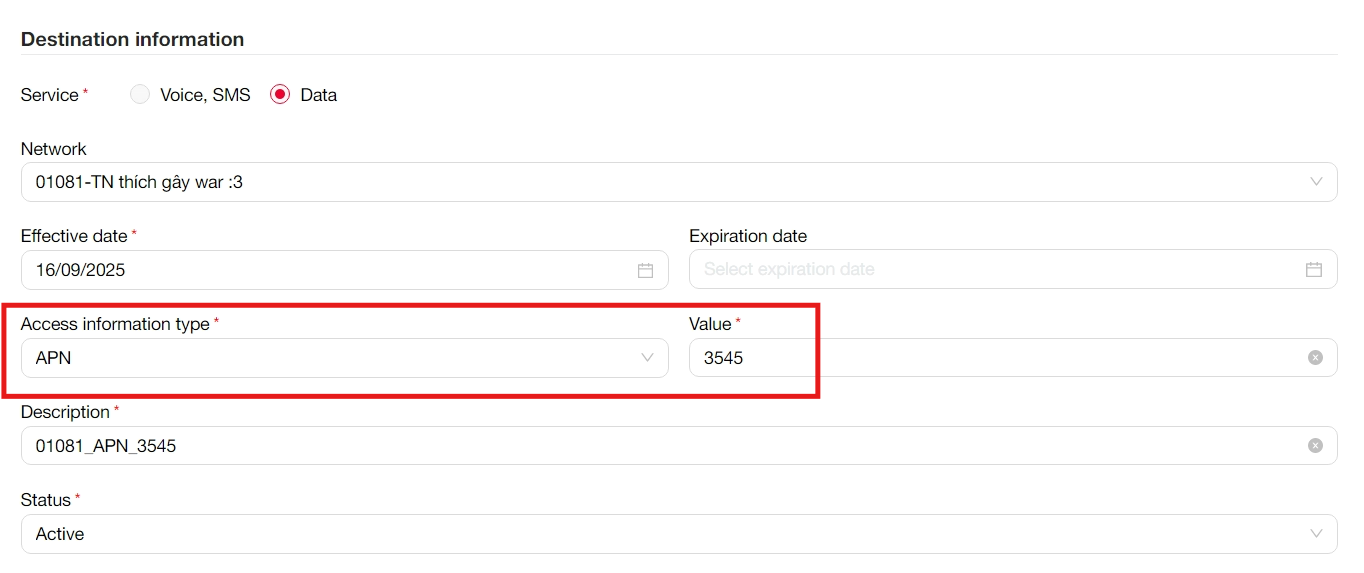Screen dimensions: 1364x573
Task: Click the Network field label
Action: coord(54,149)
